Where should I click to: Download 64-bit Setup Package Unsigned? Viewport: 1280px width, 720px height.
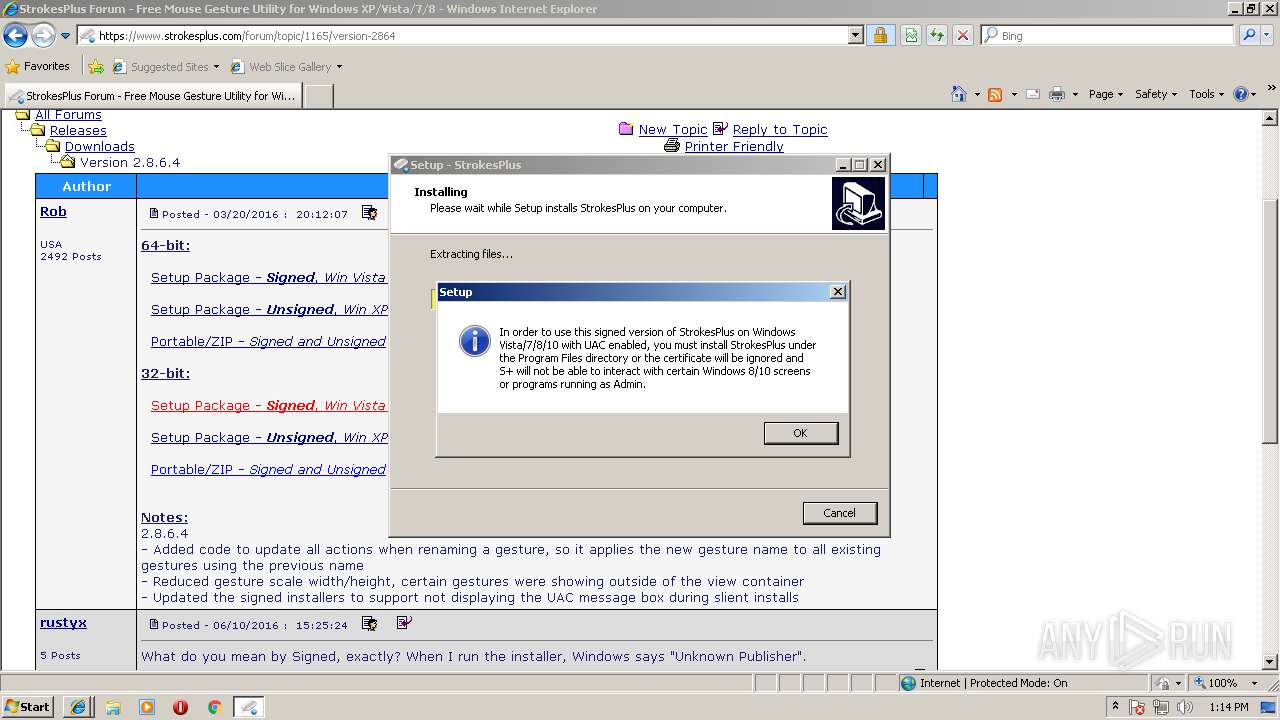pos(269,309)
